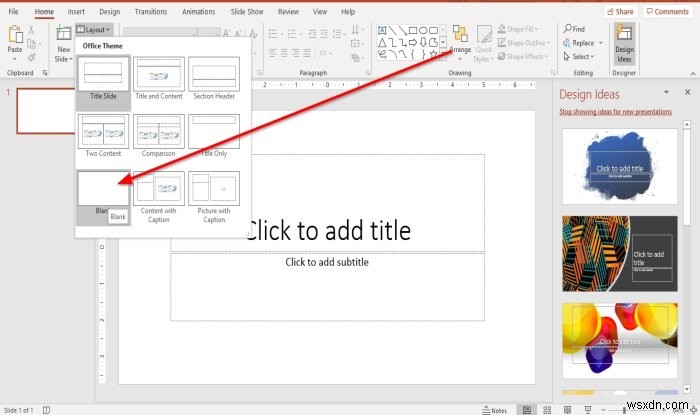Select the text box shape in shapes gallery
The width and height of the screenshot is (700, 415).
point(382,30)
